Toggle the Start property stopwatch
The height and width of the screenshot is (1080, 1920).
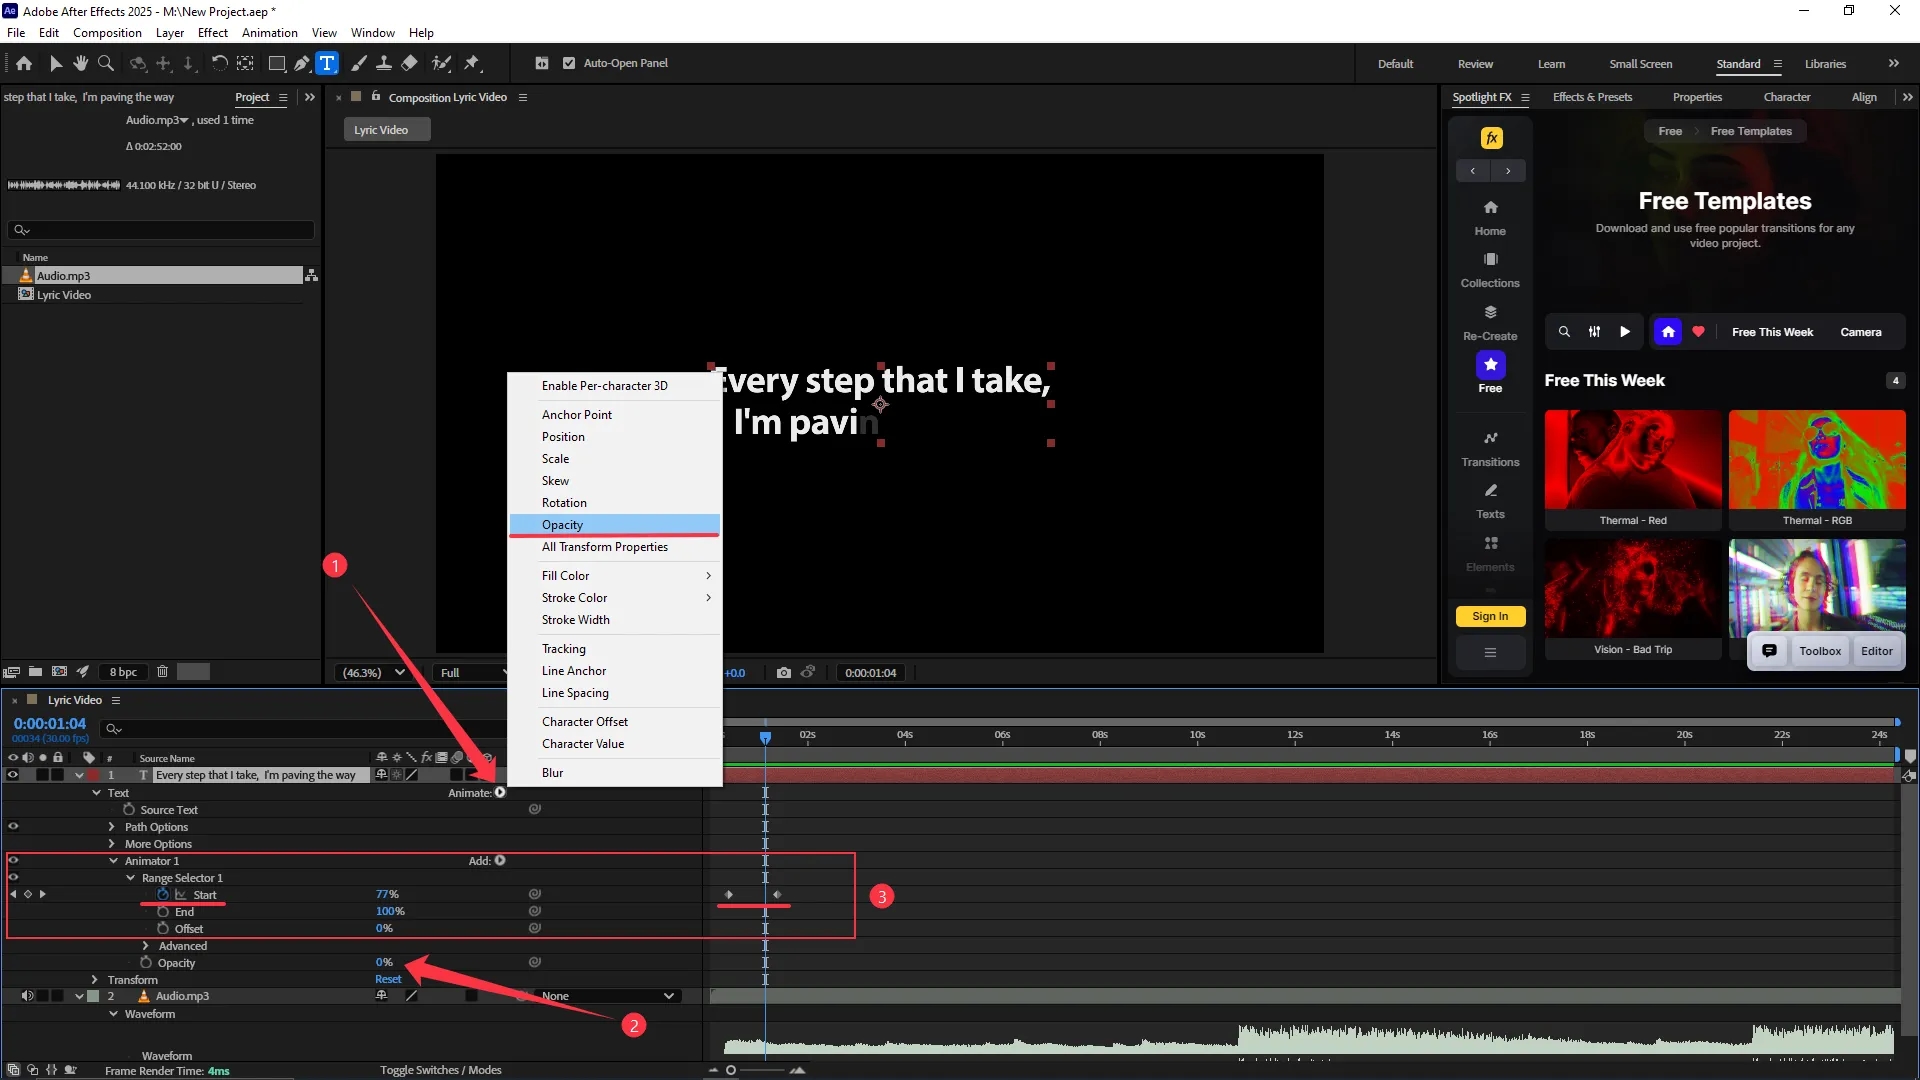[x=163, y=895]
